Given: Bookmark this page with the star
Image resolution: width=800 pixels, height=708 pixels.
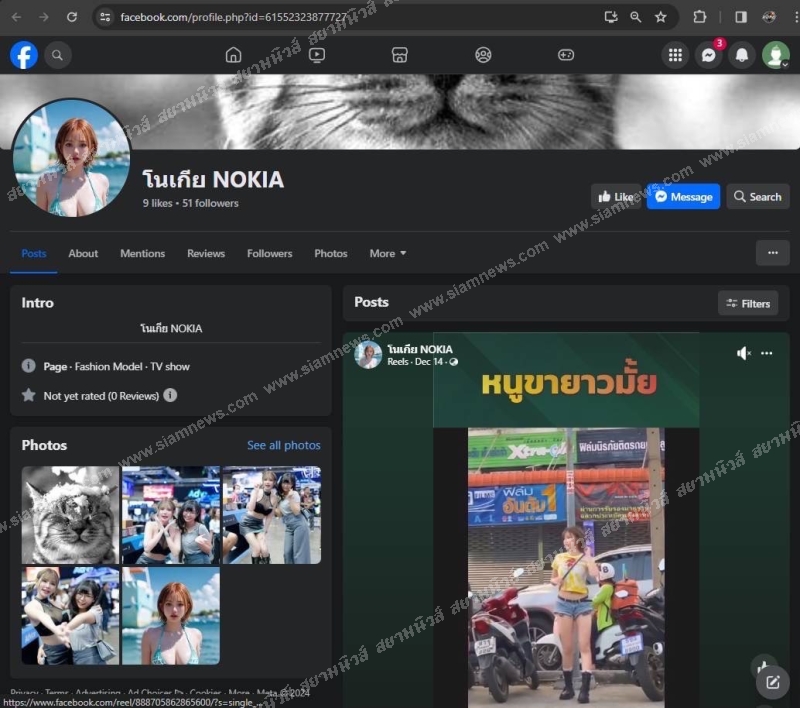Looking at the screenshot, I should tap(661, 17).
